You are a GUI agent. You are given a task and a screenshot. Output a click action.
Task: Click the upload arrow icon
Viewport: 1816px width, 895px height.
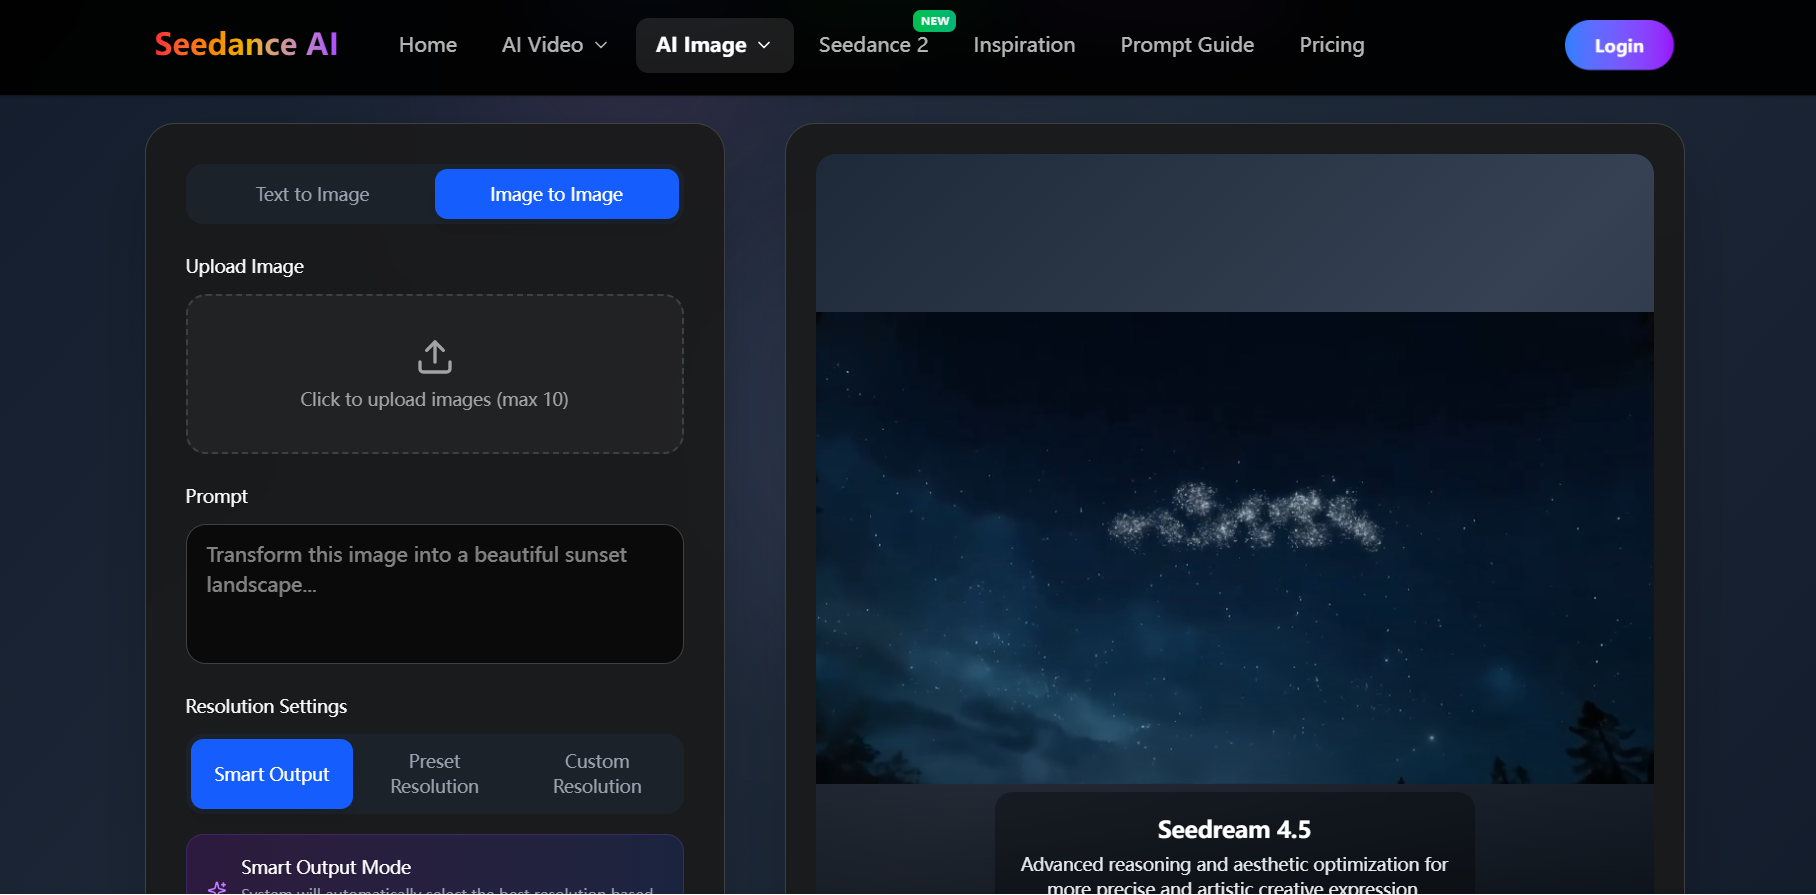(x=435, y=357)
